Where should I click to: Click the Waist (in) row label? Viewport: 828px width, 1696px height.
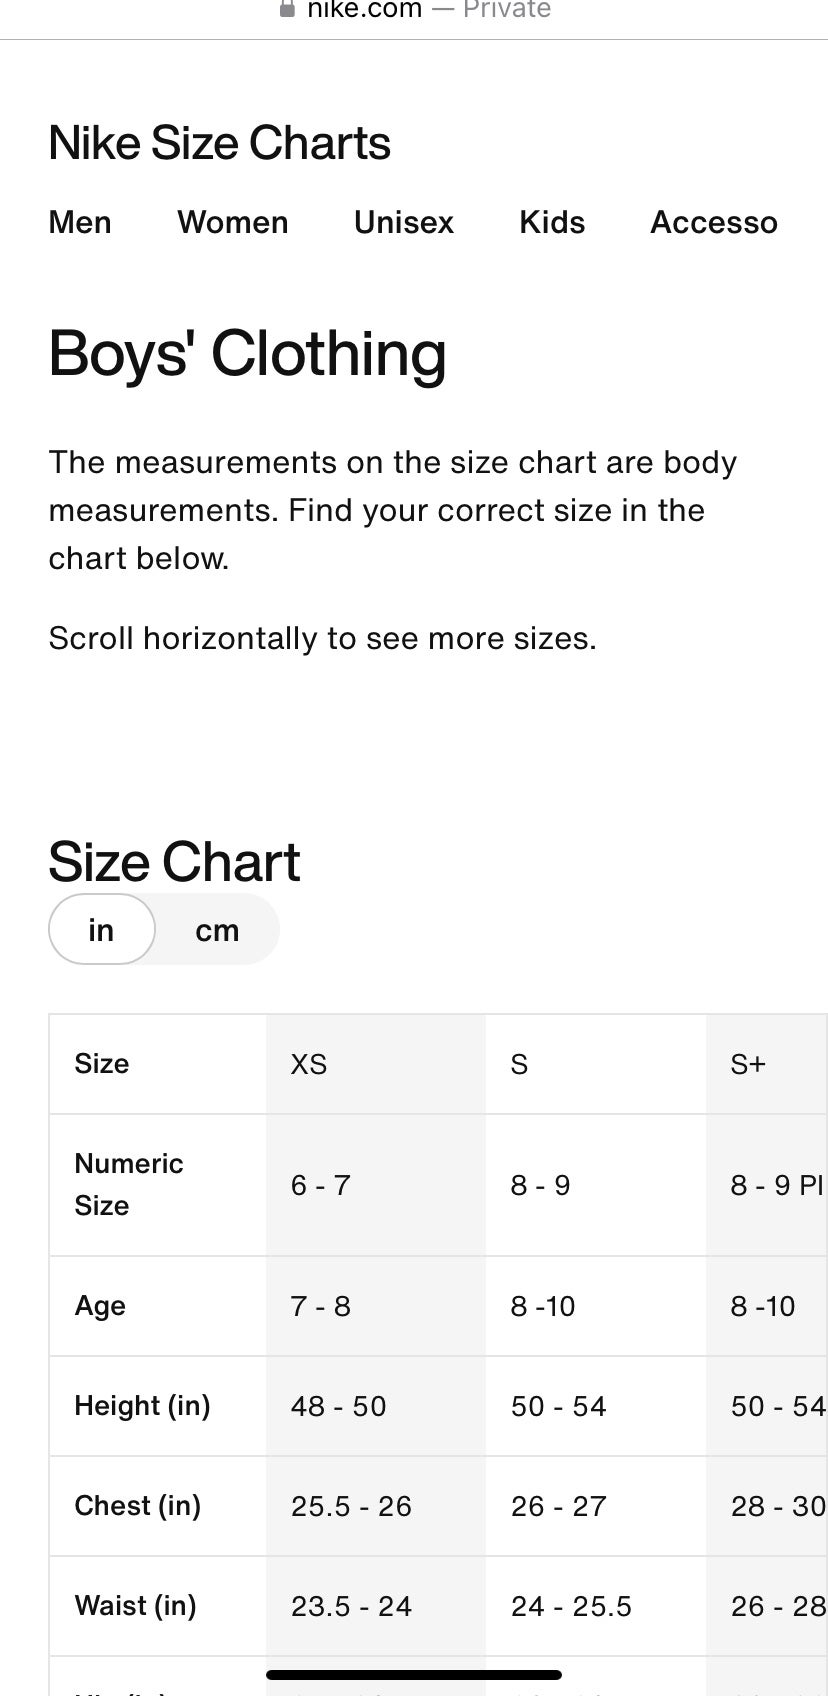click(x=136, y=1606)
